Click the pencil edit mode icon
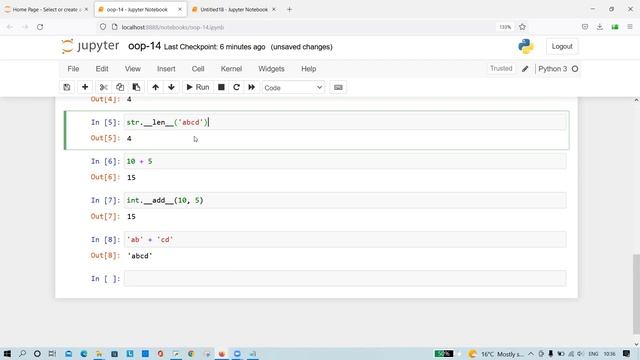 coord(525,69)
